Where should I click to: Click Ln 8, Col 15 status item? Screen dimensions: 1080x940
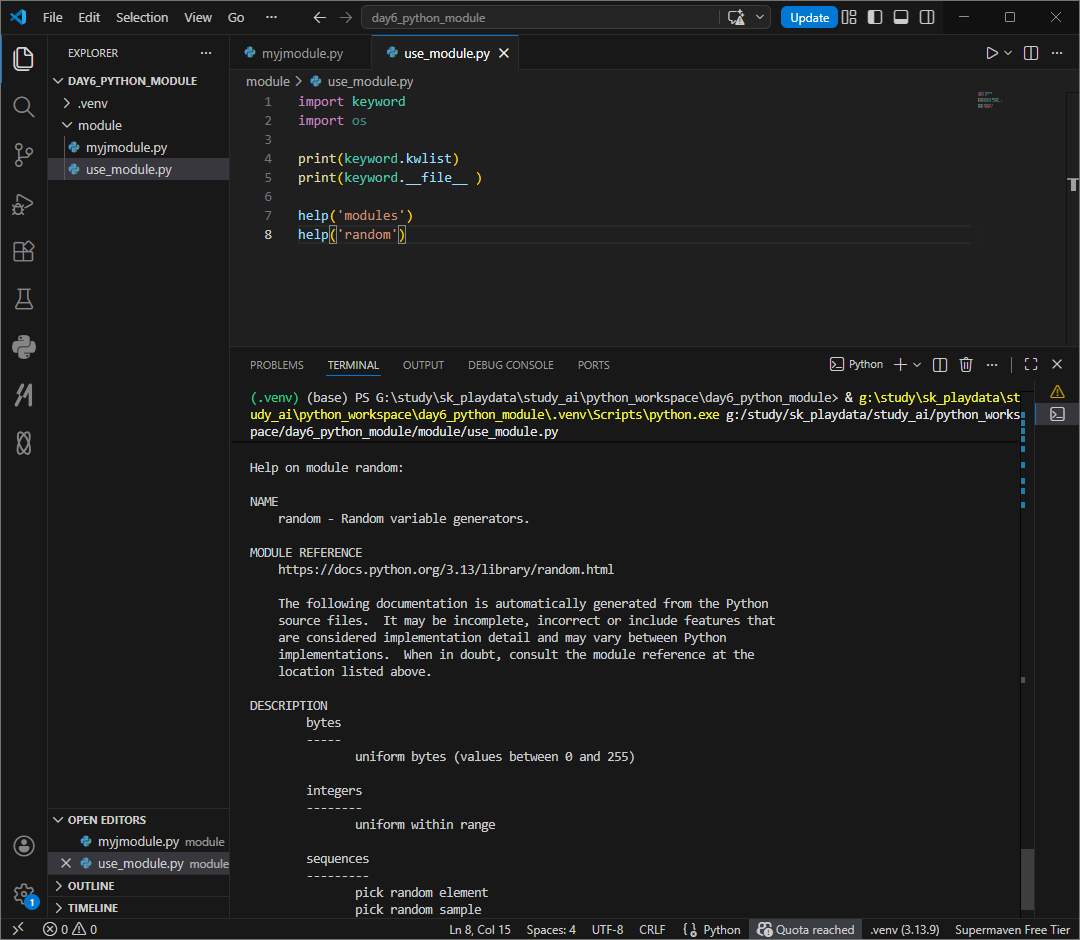479,929
